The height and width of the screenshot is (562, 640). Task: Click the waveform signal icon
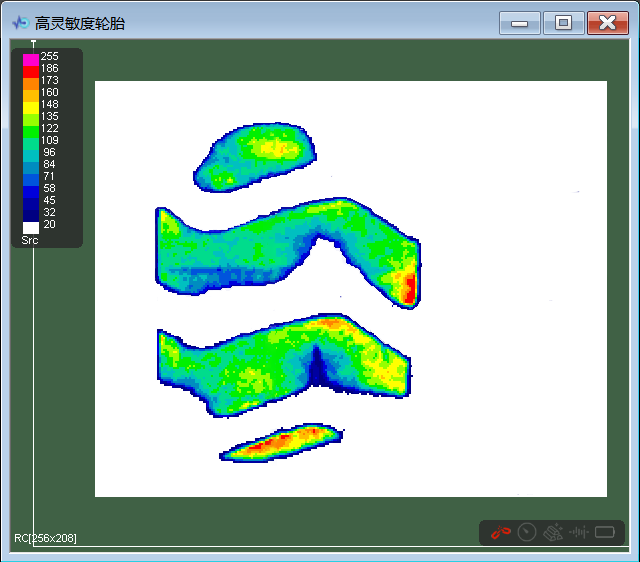(x=579, y=532)
